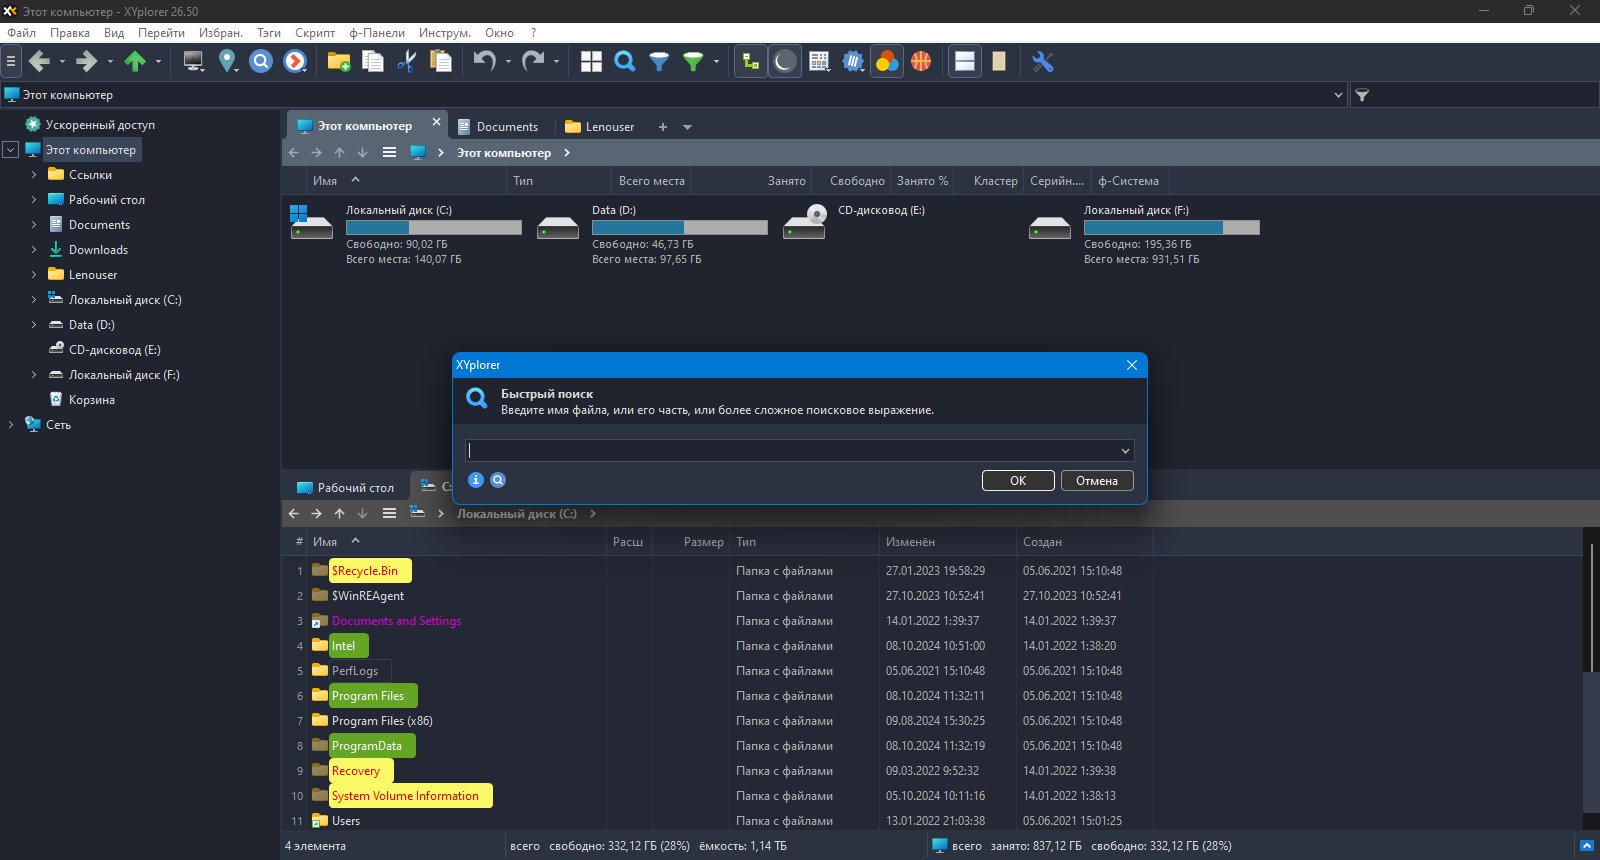Open the Файл menu
Image resolution: width=1600 pixels, height=860 pixels.
click(x=21, y=33)
